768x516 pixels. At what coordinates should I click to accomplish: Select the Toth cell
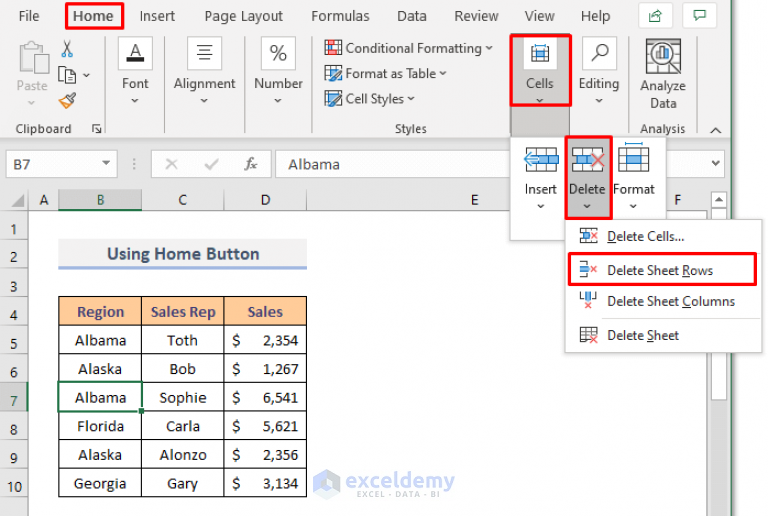pos(183,340)
